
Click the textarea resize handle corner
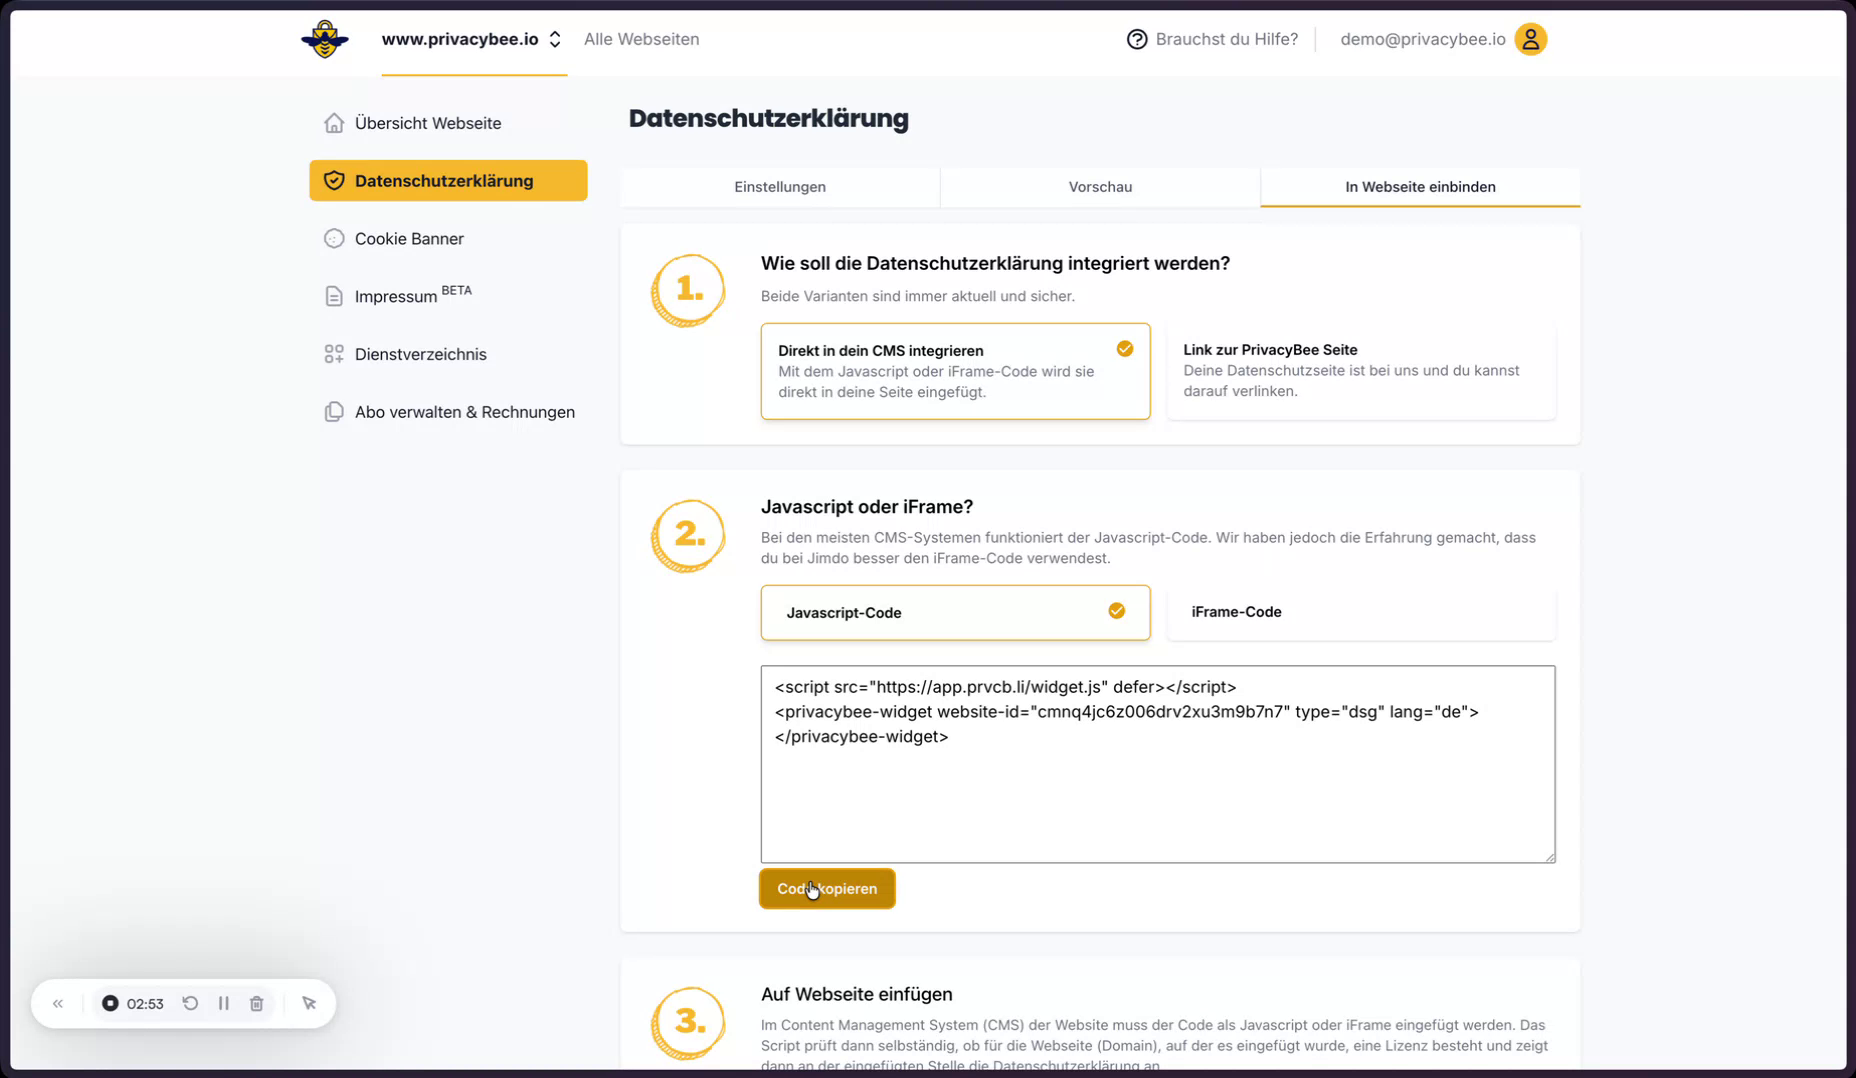click(x=1550, y=857)
